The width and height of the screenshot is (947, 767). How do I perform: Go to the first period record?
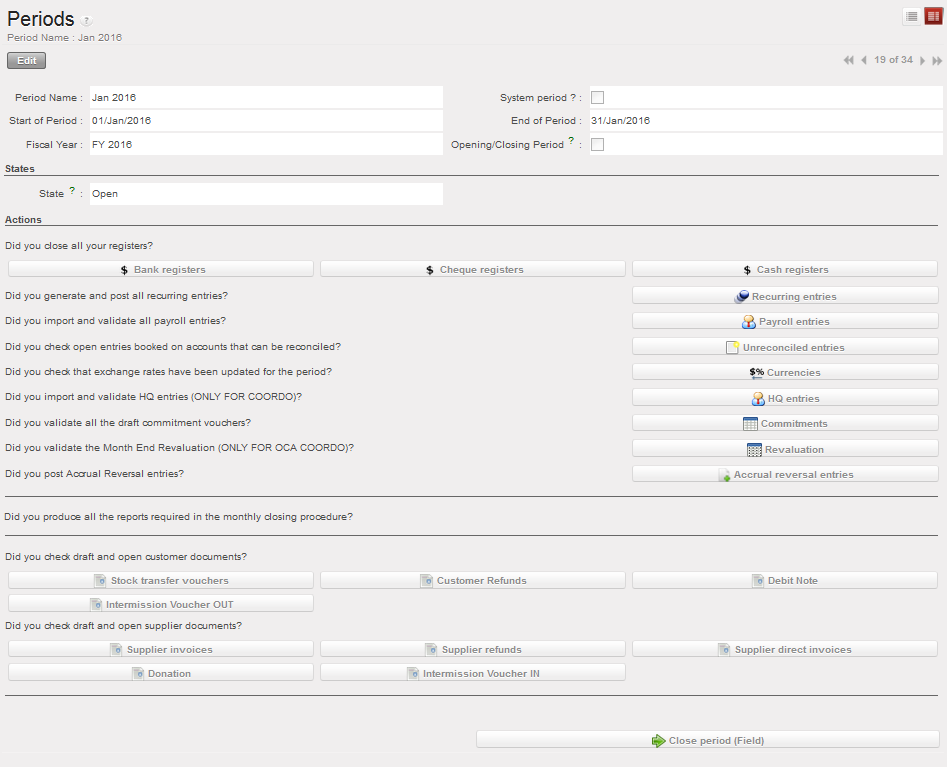click(x=848, y=61)
